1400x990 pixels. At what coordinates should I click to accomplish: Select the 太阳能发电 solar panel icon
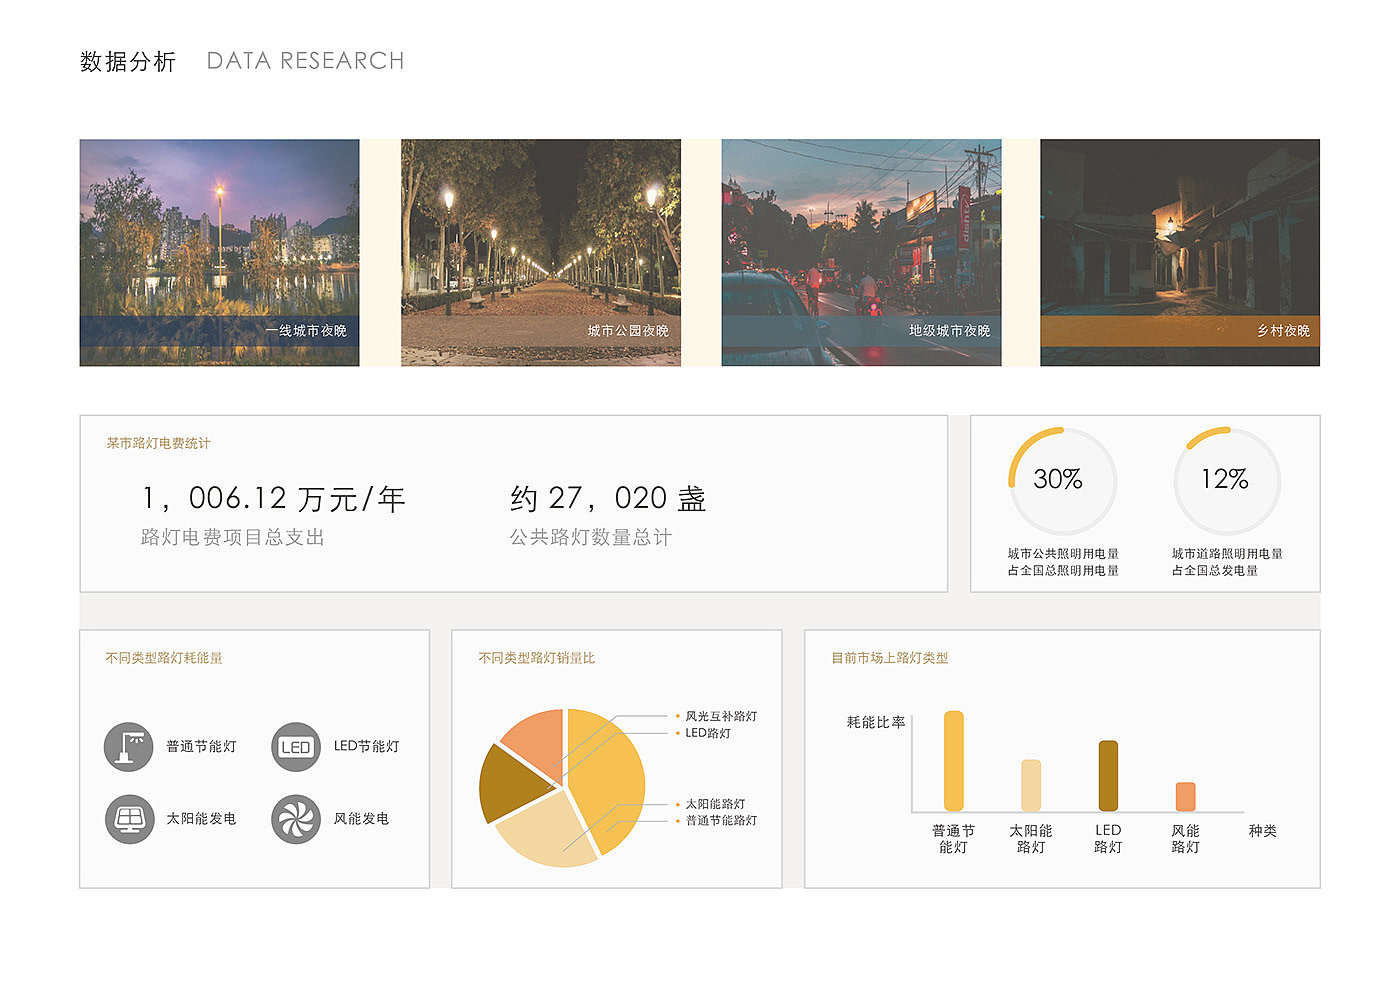pos(129,819)
